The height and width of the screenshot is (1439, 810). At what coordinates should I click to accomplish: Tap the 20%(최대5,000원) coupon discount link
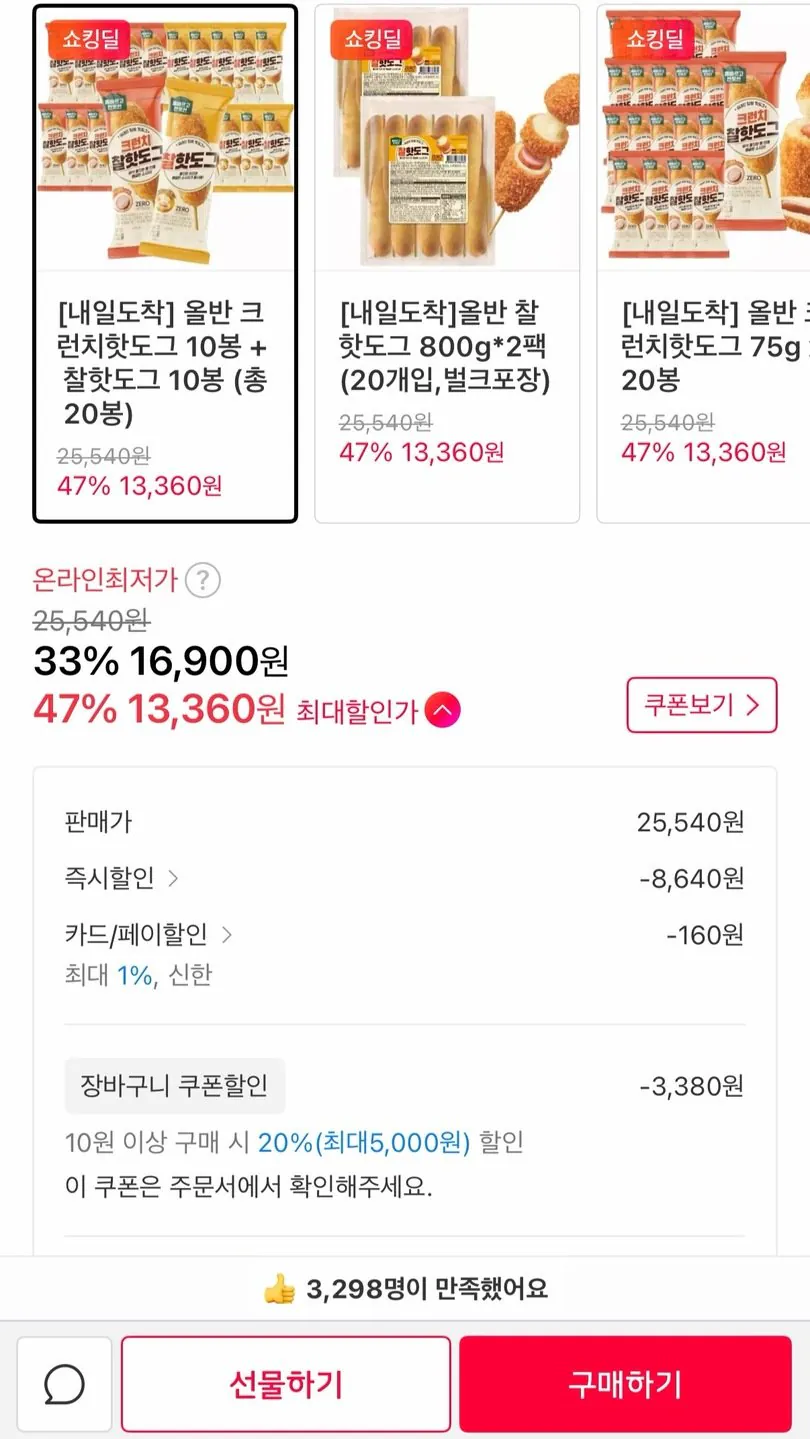click(364, 1142)
